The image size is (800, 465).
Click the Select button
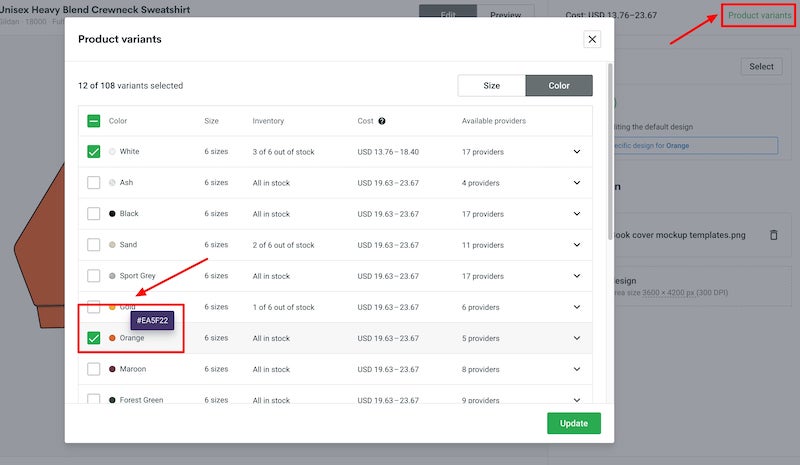tap(761, 67)
